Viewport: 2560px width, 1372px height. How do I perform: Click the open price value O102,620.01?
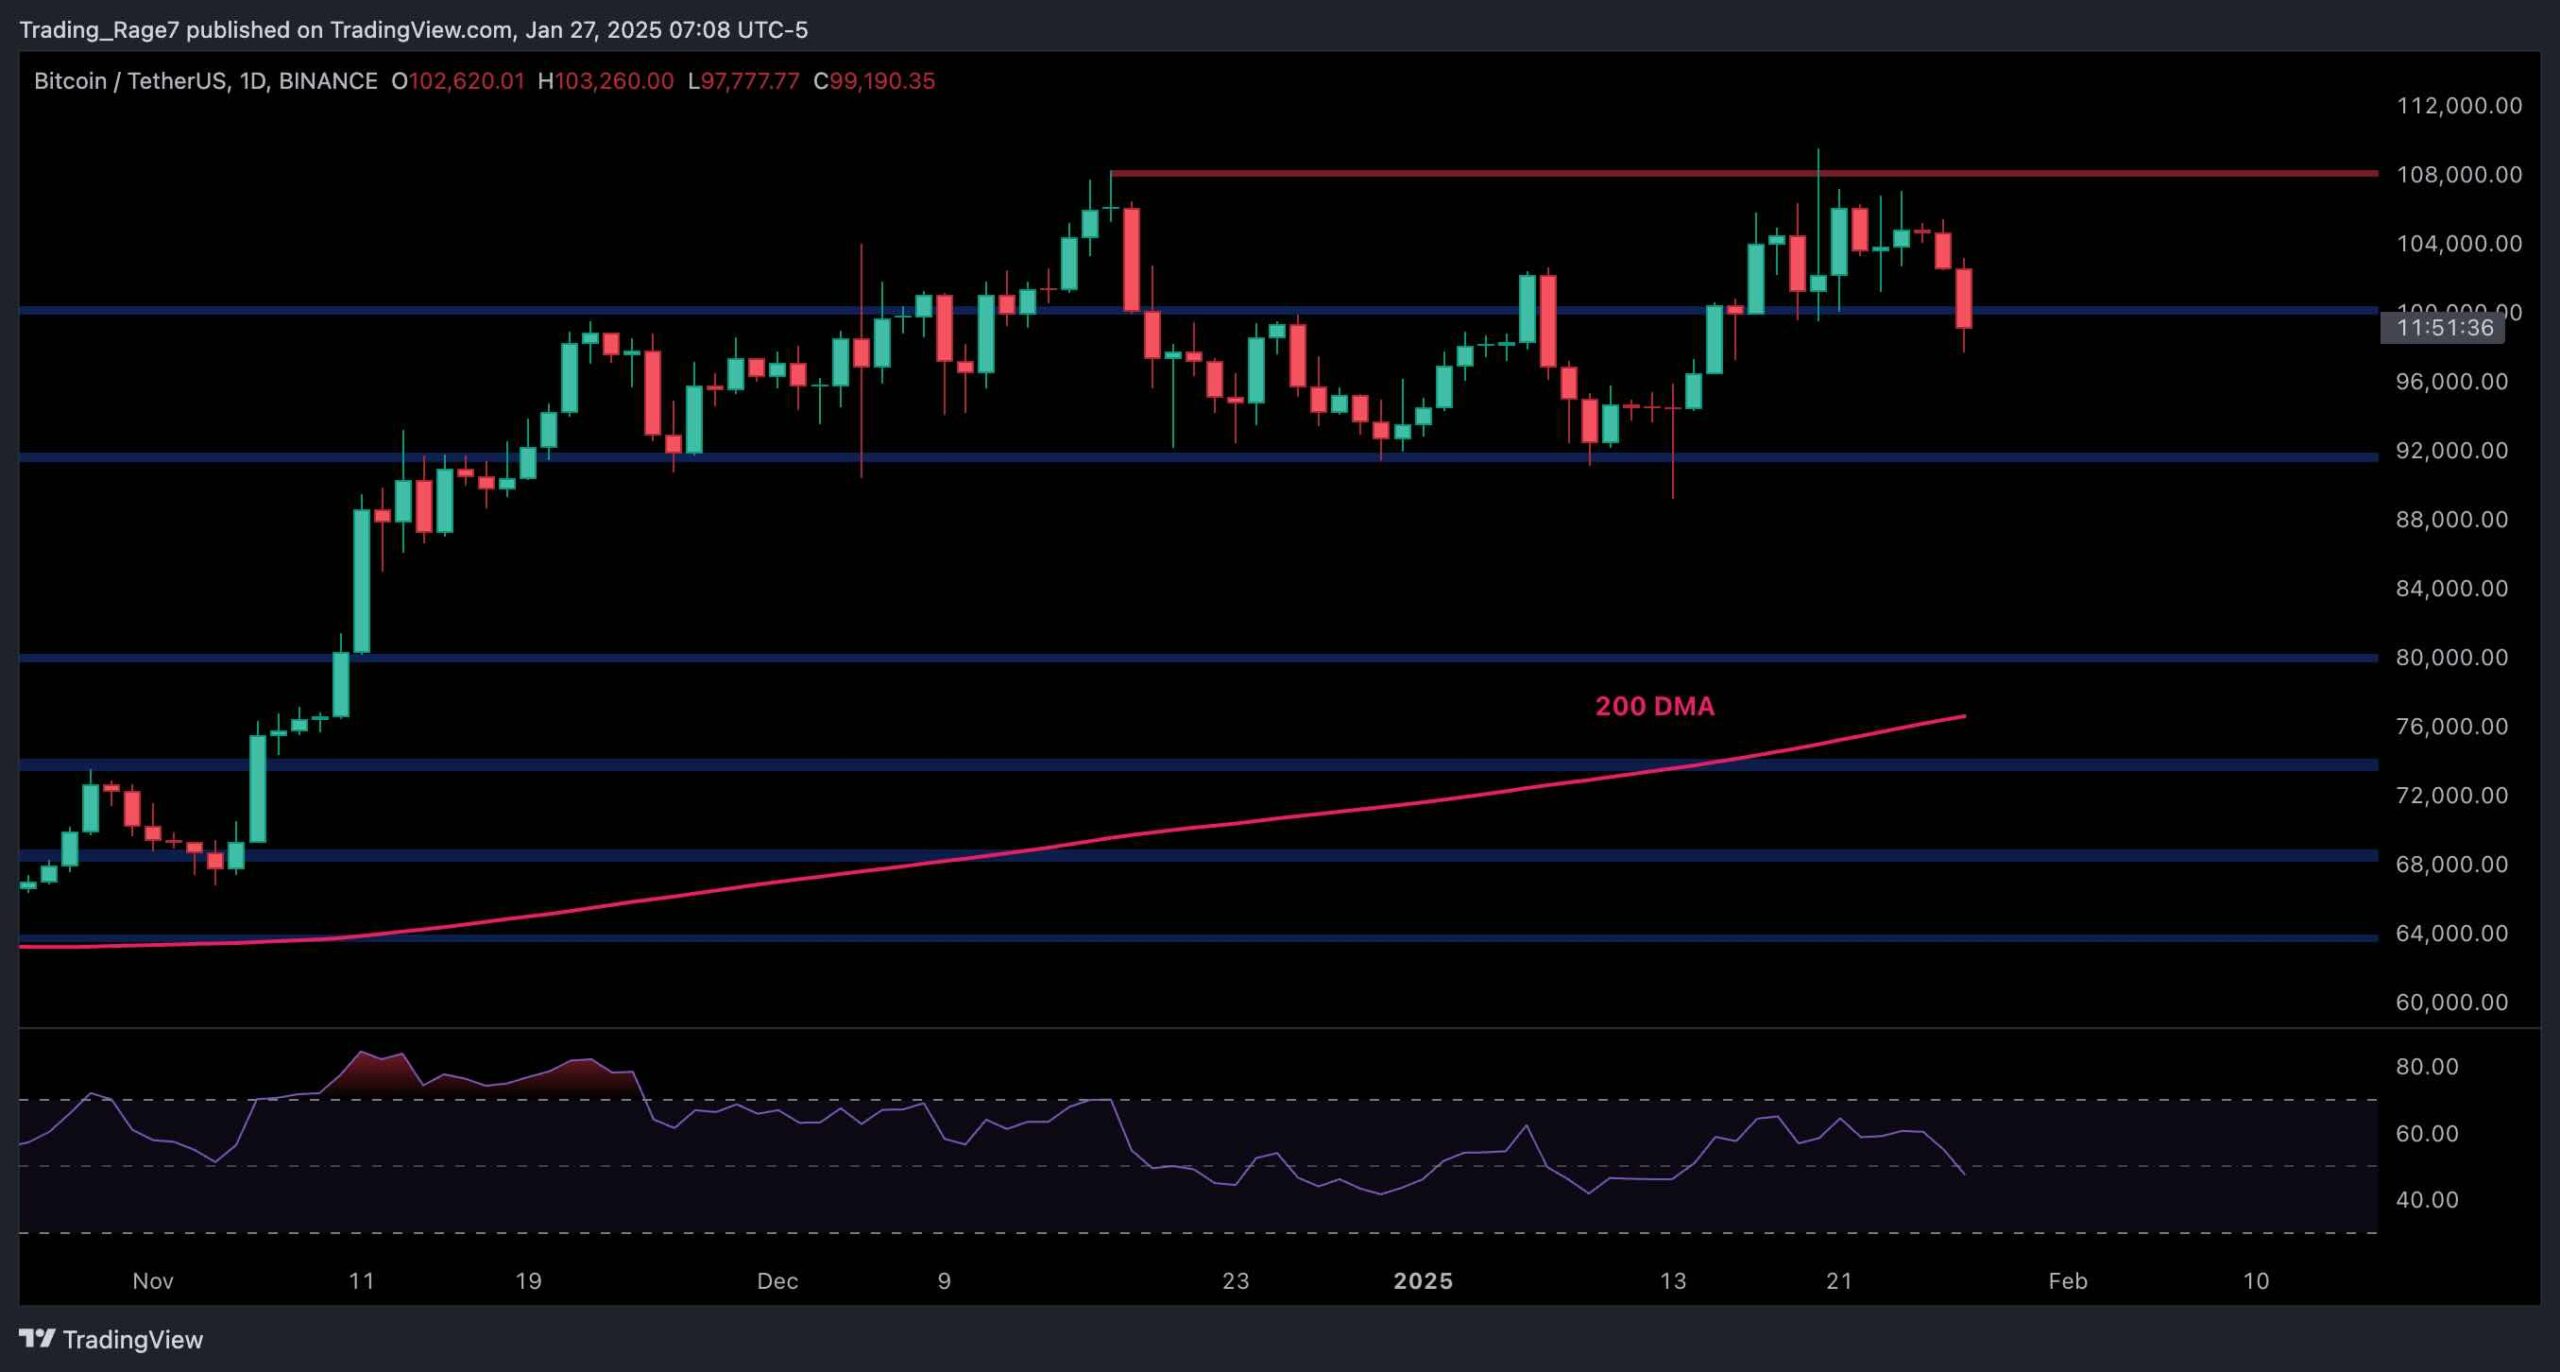click(457, 81)
